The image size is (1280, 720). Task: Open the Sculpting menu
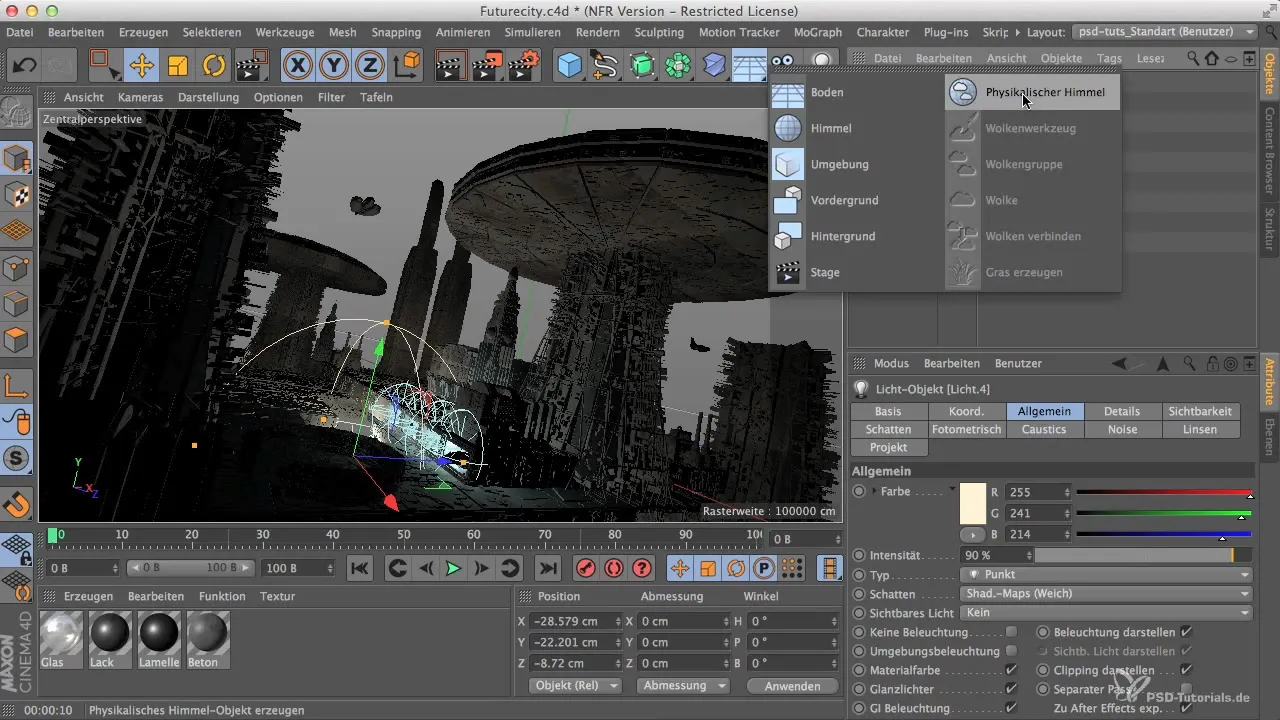pos(659,32)
